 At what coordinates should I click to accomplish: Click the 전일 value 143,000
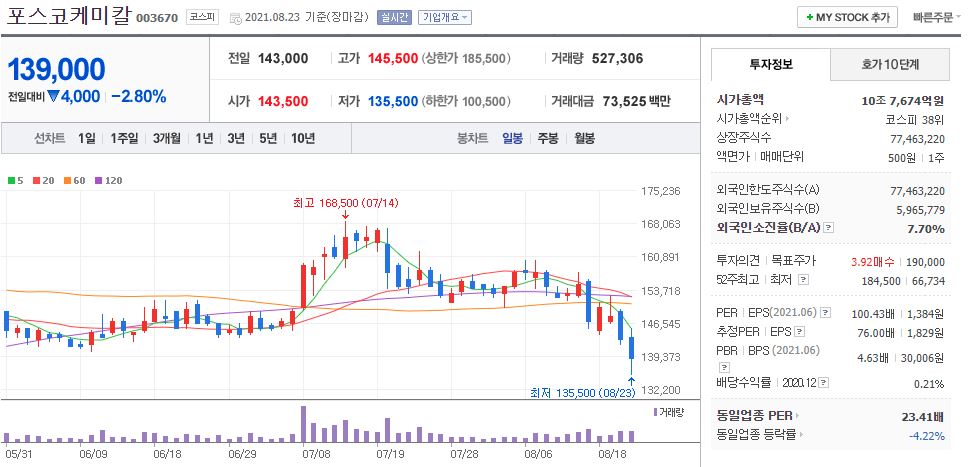(x=283, y=59)
